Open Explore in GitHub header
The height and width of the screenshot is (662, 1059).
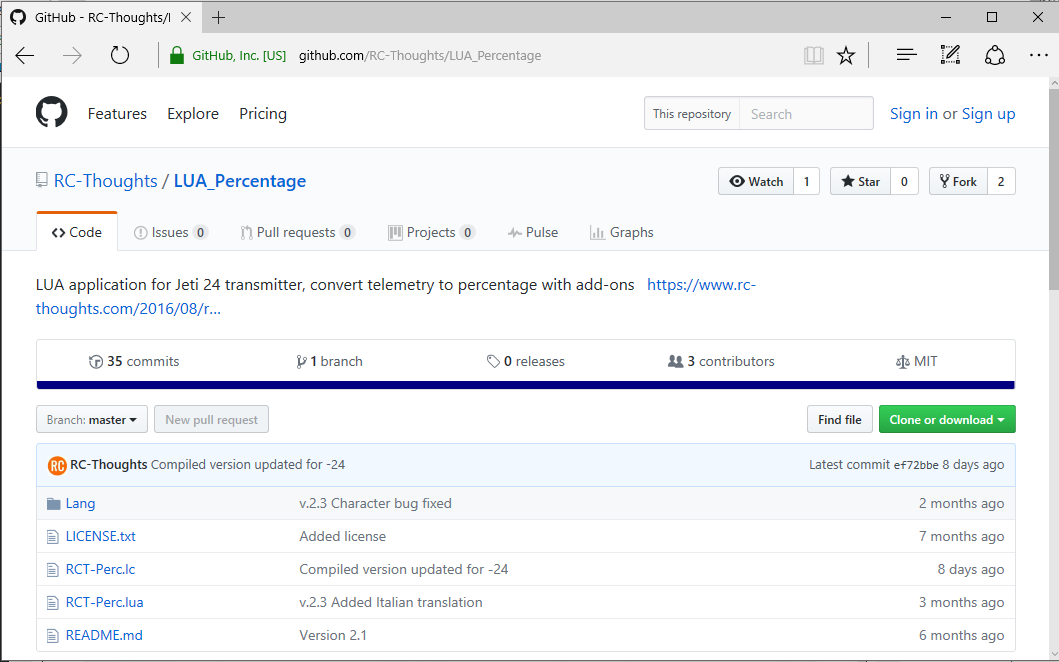(x=193, y=113)
